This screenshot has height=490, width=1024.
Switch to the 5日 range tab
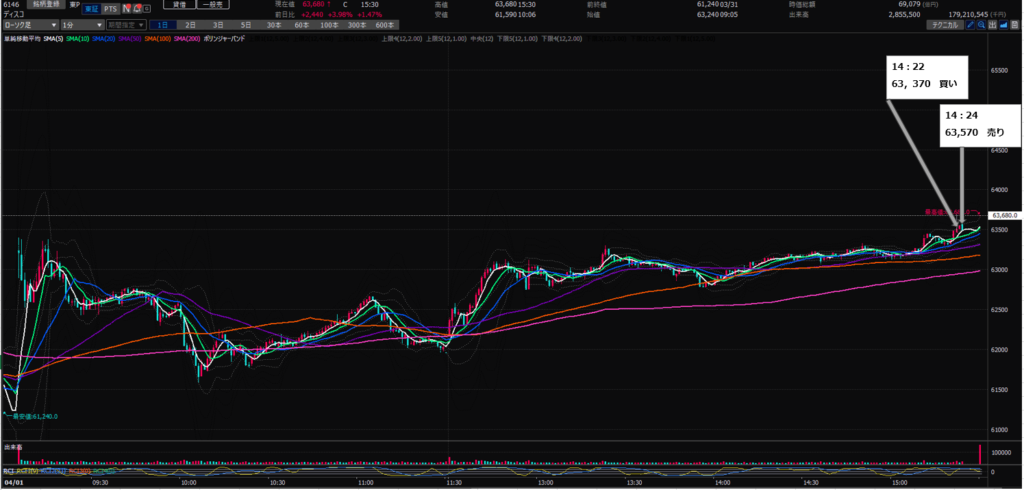[x=246, y=24]
